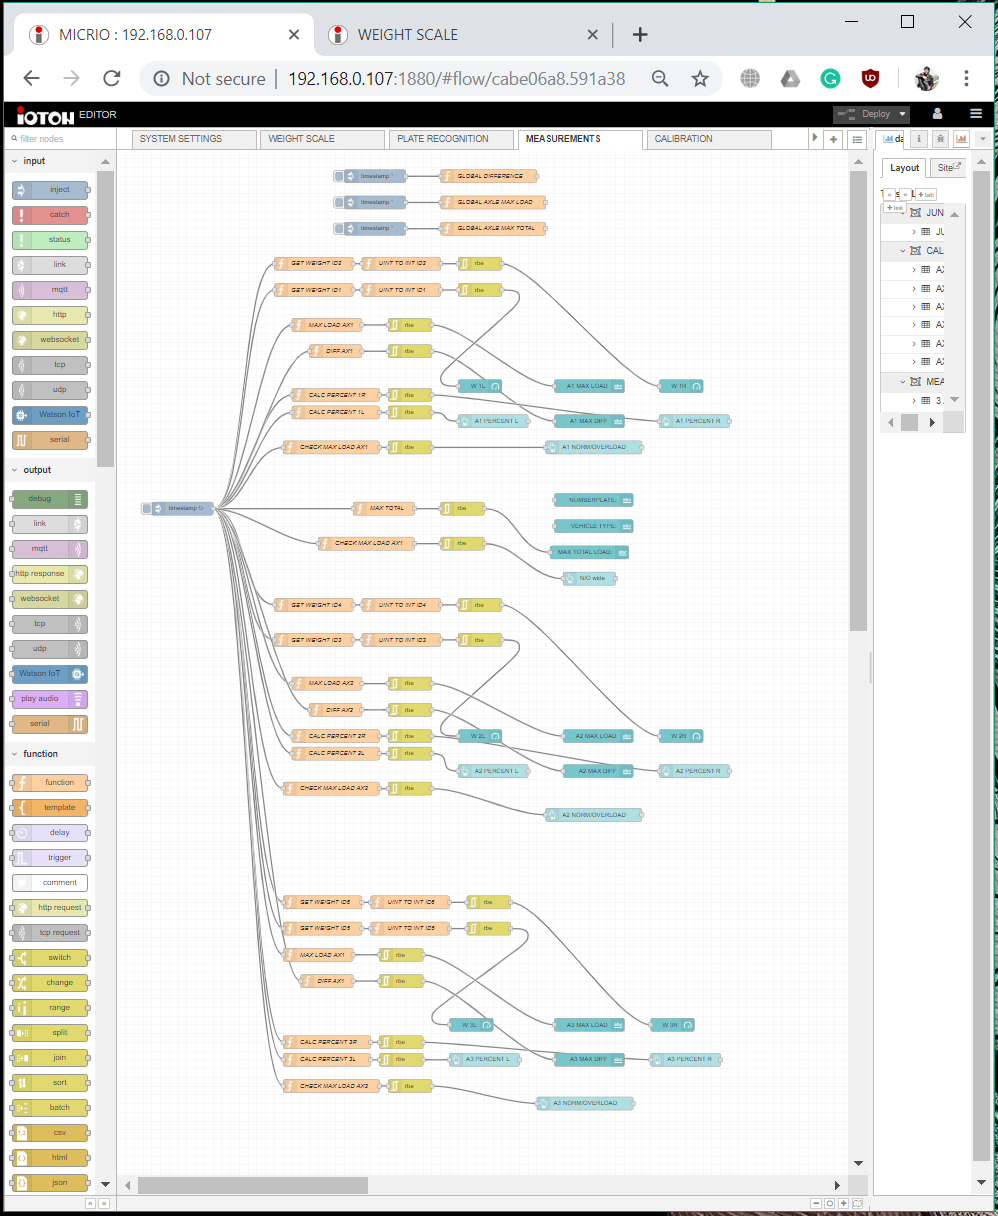Focus the filter nodes search field

(62, 139)
